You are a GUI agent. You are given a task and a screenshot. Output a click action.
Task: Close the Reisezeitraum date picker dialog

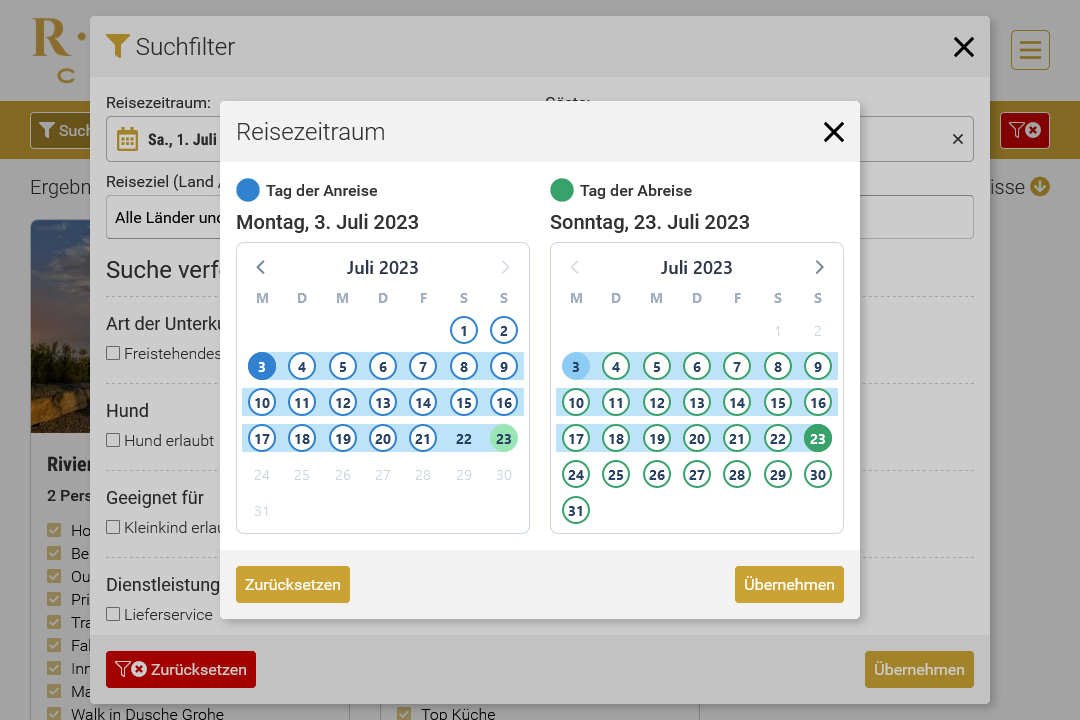coord(833,132)
